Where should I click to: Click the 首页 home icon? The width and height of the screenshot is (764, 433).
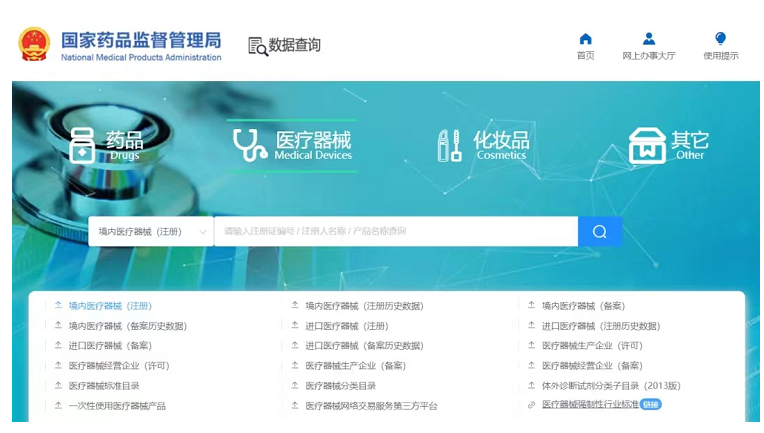585,39
